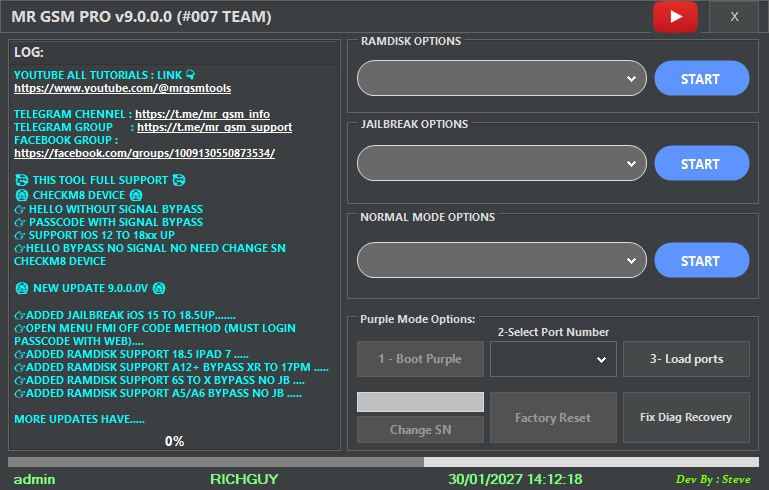Expand the Jailbreak Options dropdown
The width and height of the screenshot is (769, 490).
(502, 163)
